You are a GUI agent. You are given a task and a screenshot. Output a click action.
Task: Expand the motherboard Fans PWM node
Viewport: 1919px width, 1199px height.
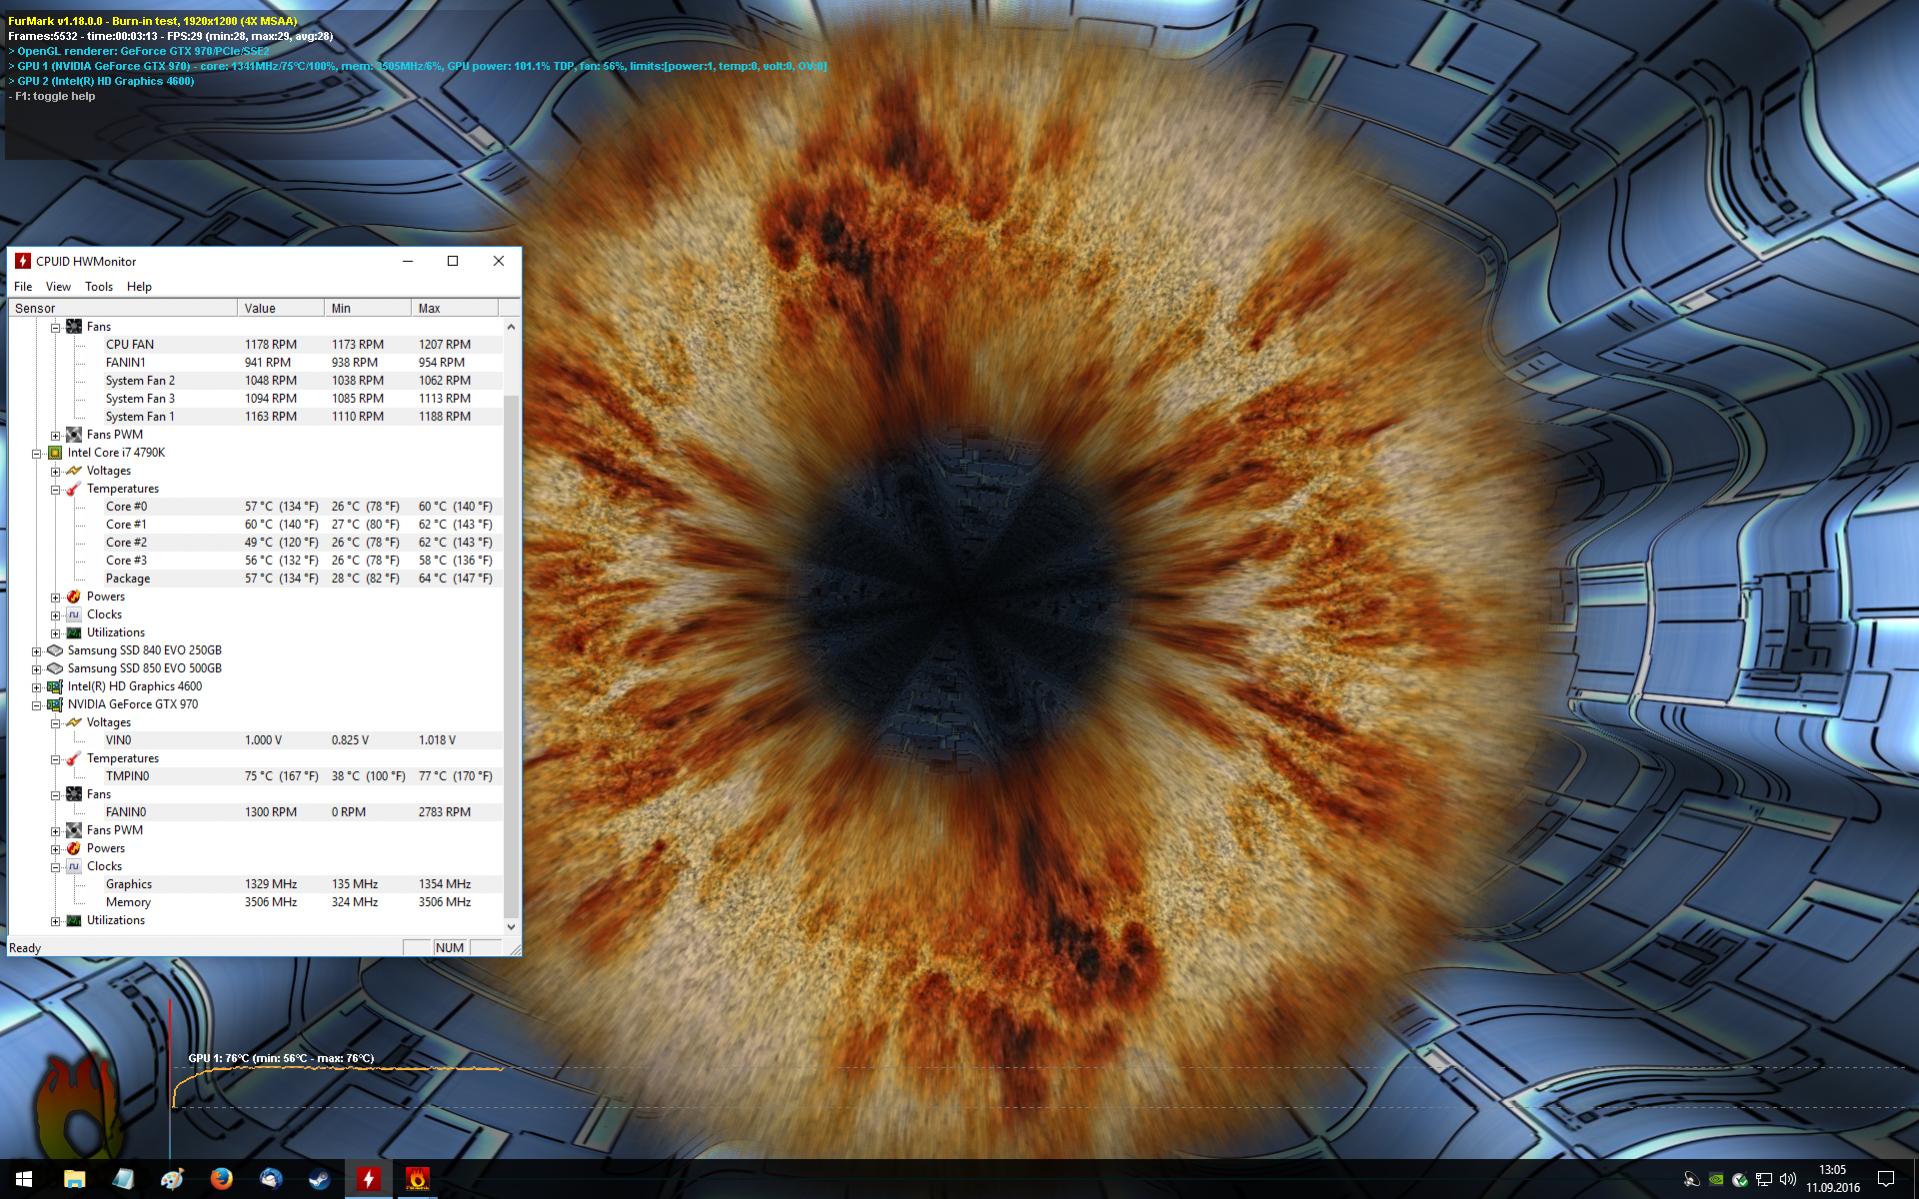pyautogui.click(x=56, y=435)
